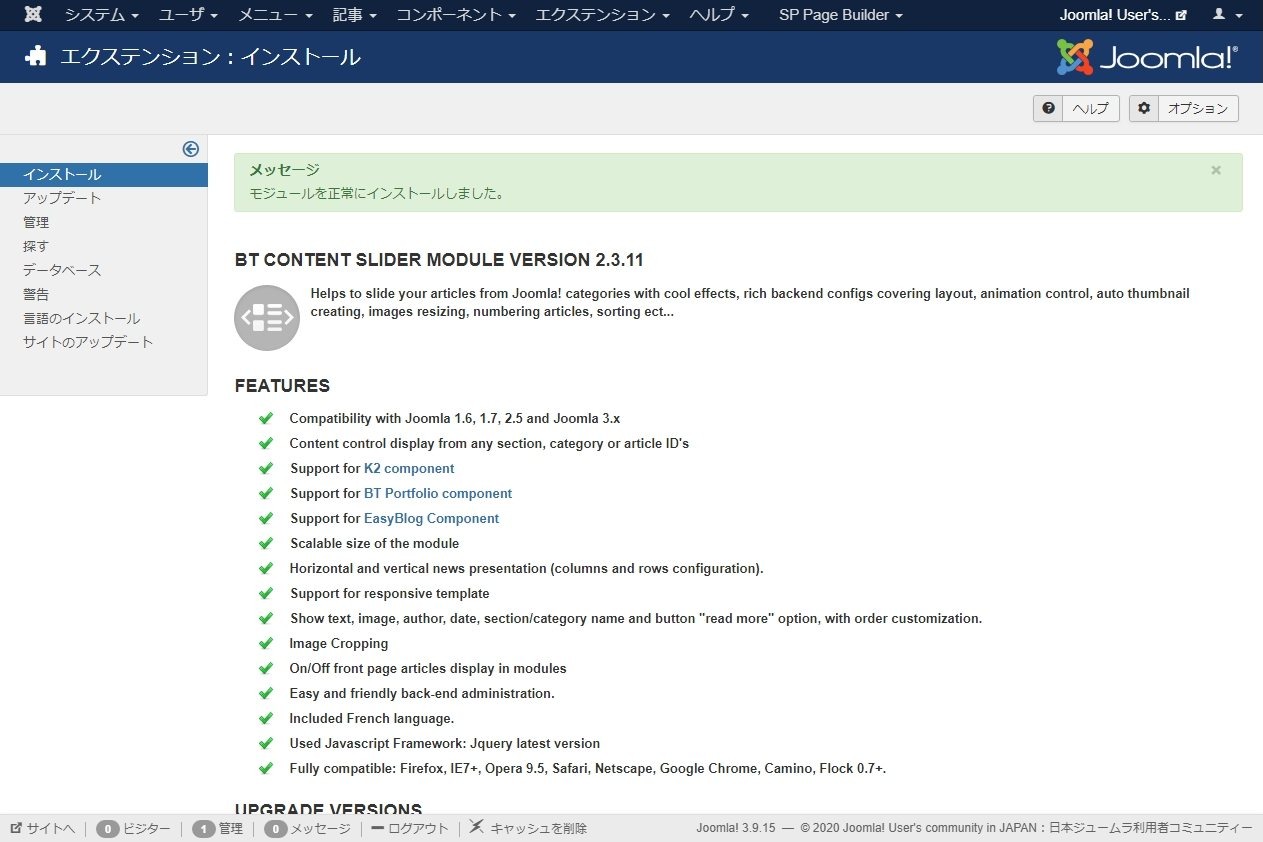The image size is (1263, 842).
Task: Open the SP Page Builder dropdown
Action: (840, 15)
